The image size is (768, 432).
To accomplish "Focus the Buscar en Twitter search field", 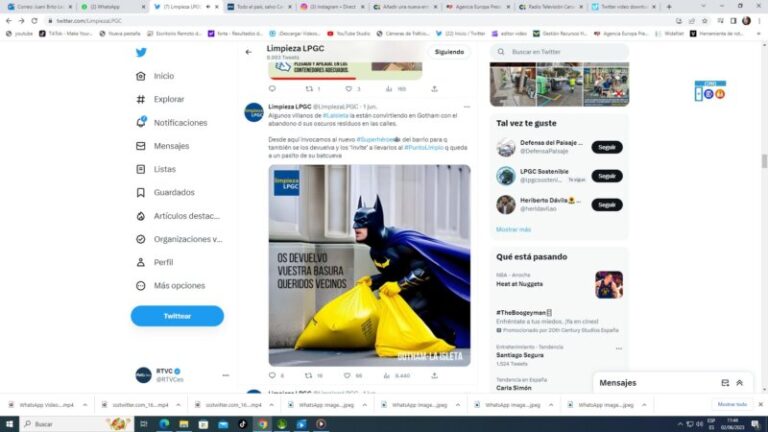I will pos(559,52).
